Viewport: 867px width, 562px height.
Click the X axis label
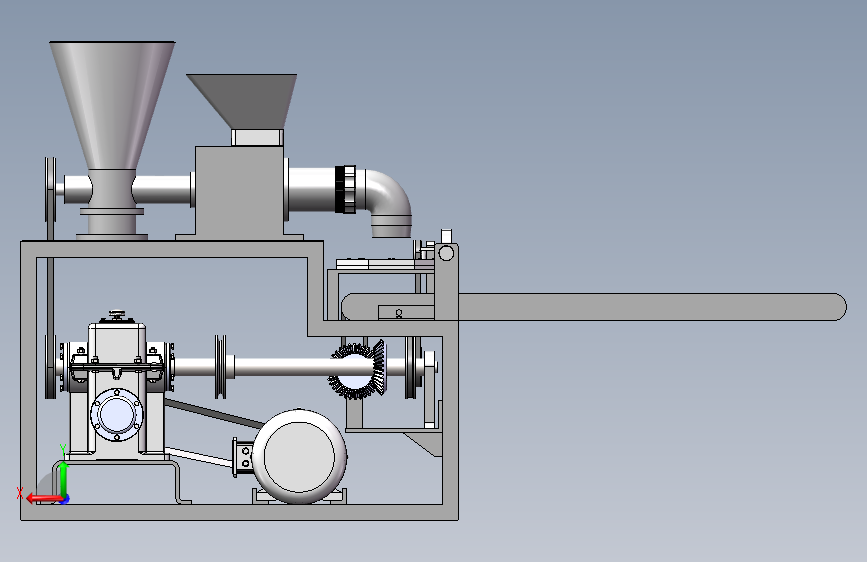tap(20, 493)
